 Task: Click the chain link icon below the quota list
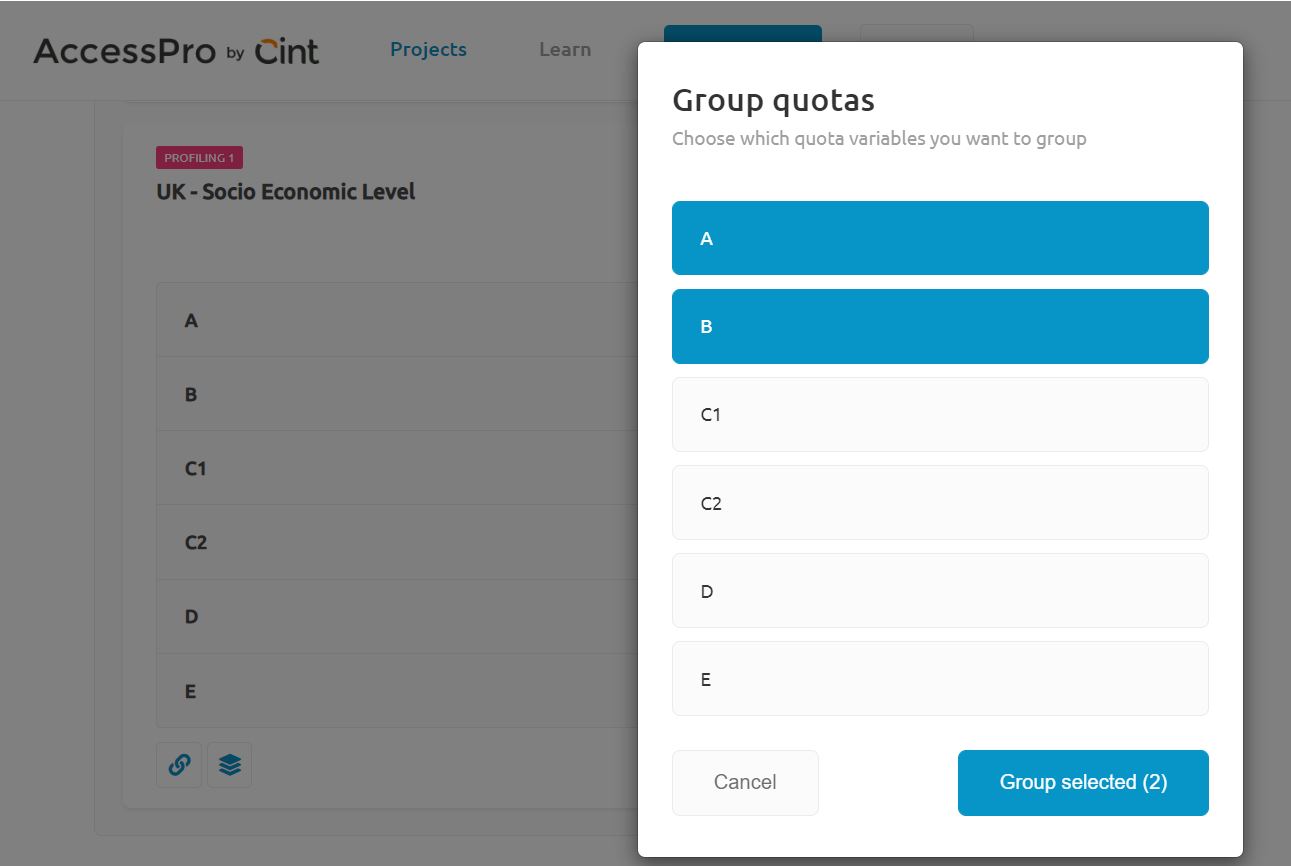[179, 765]
